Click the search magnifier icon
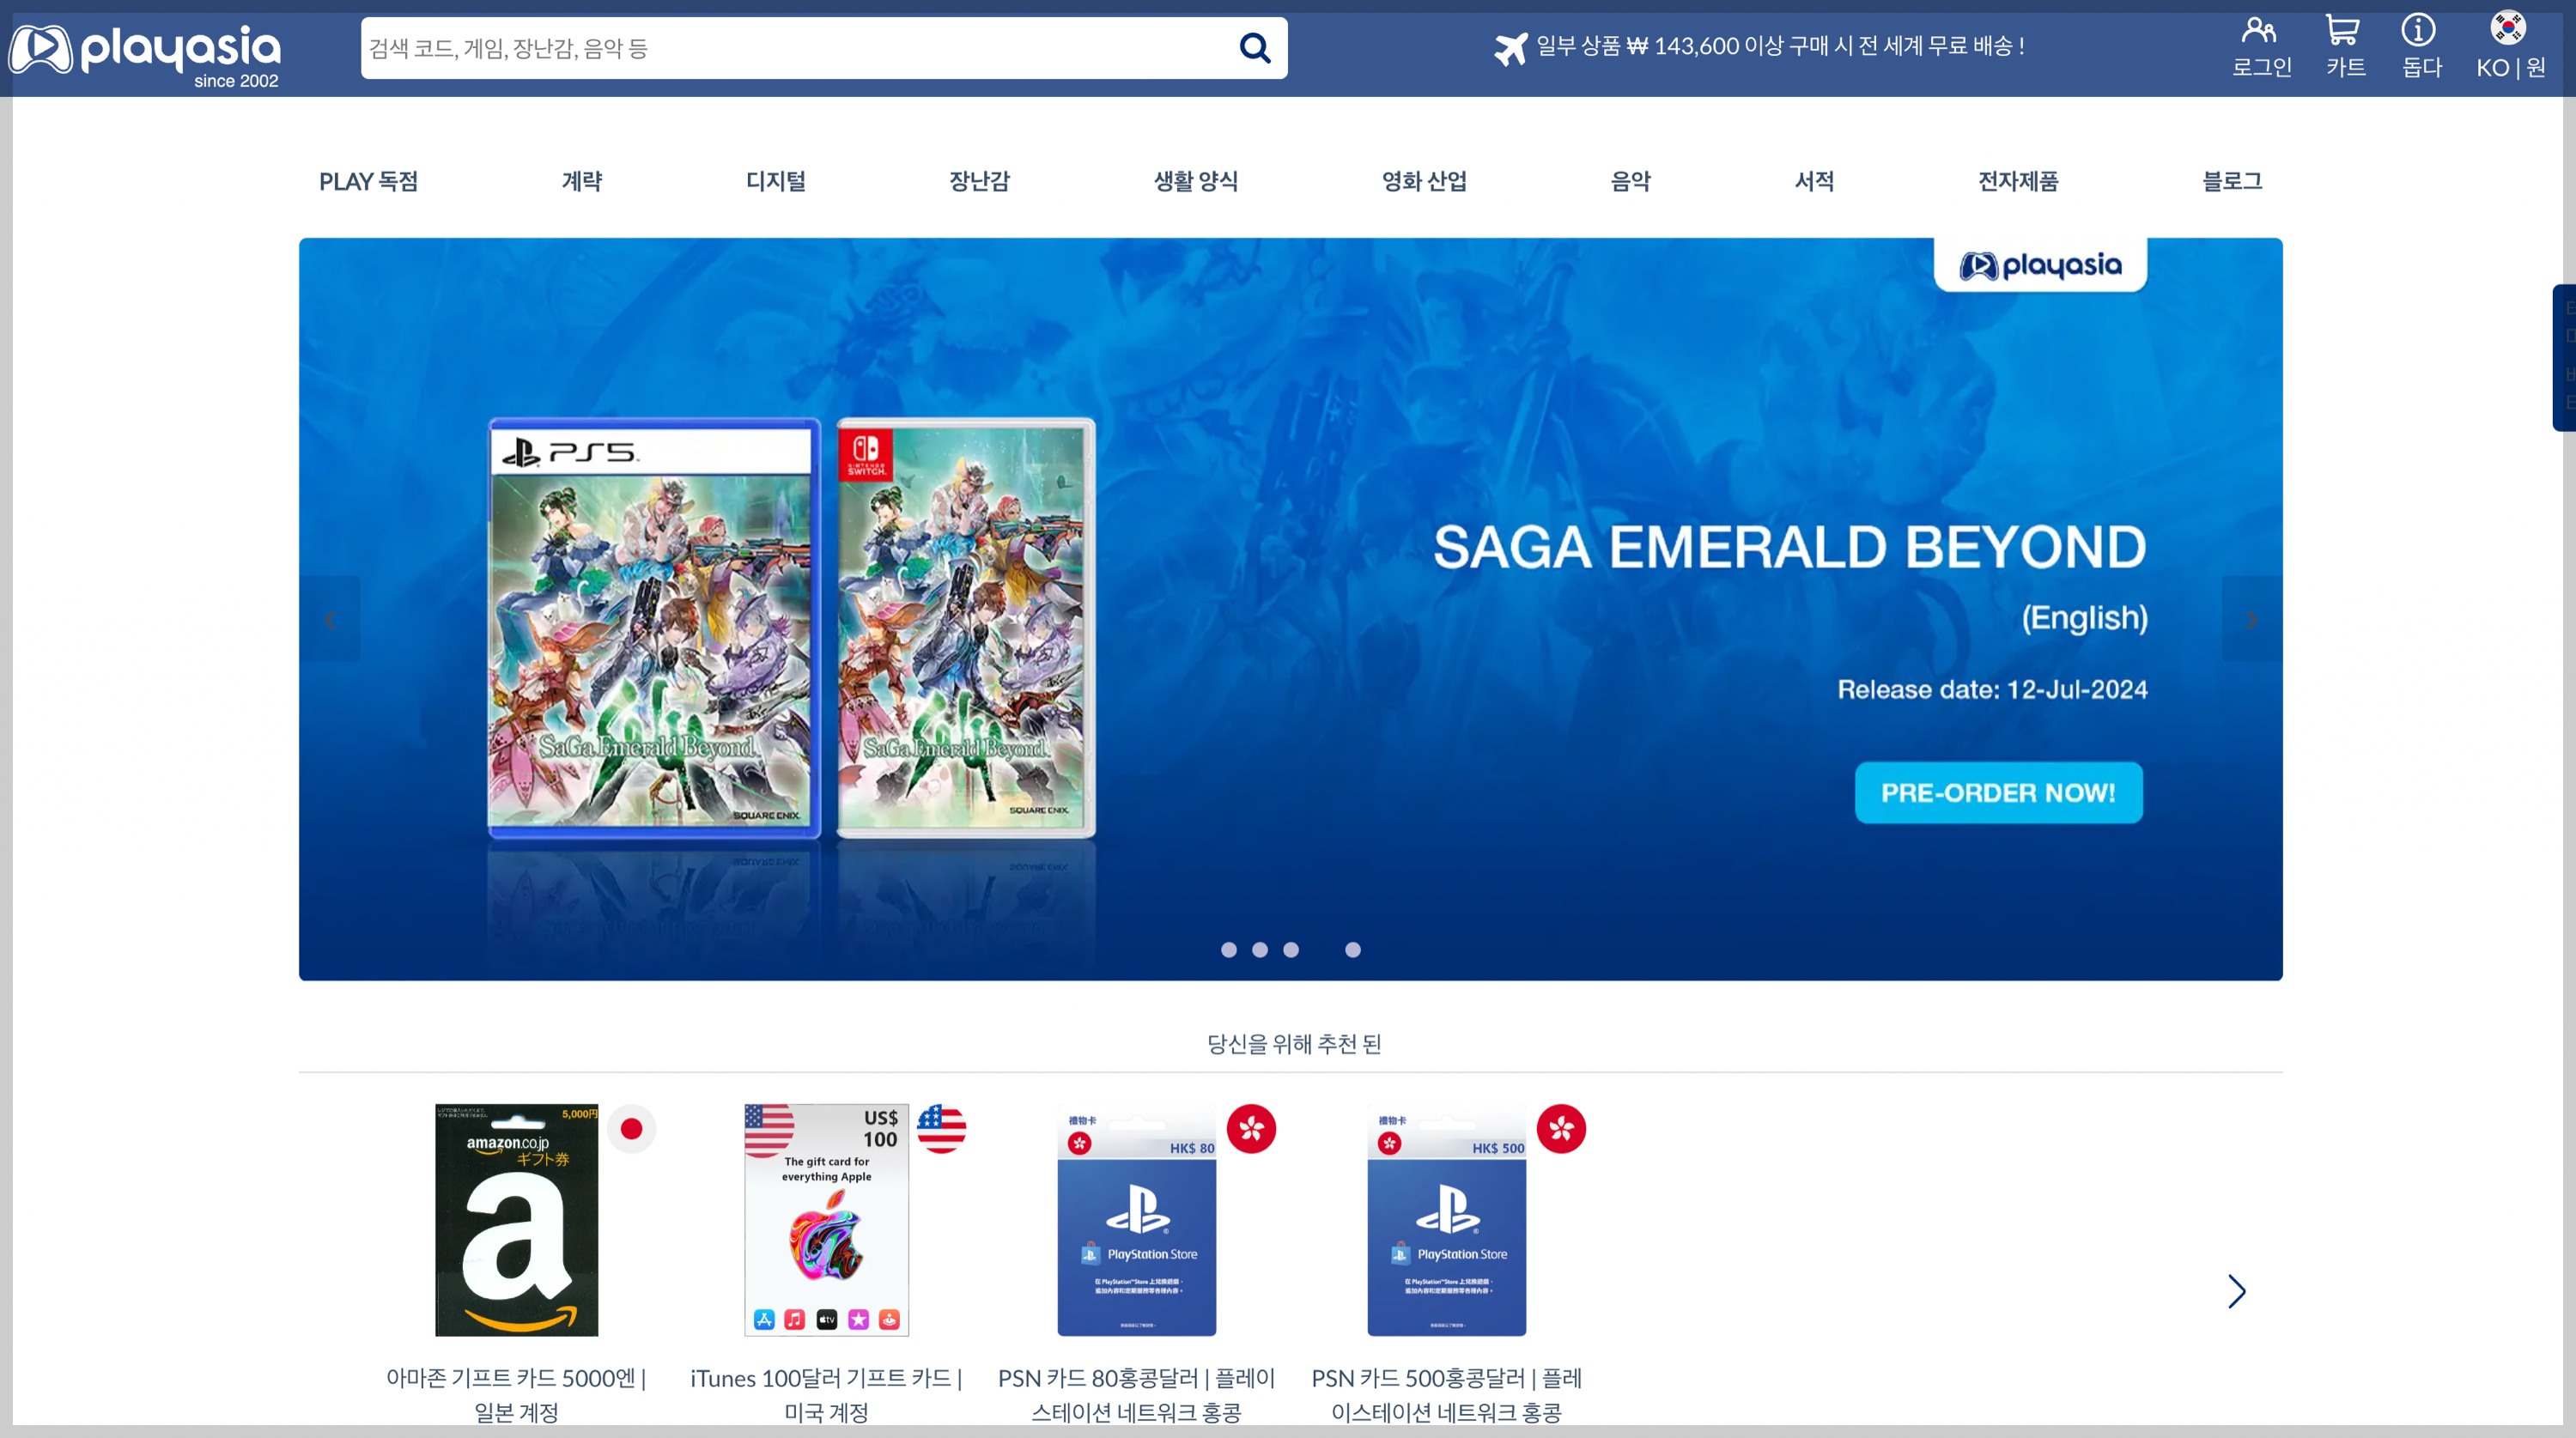The width and height of the screenshot is (2576, 1438). [x=1254, y=48]
